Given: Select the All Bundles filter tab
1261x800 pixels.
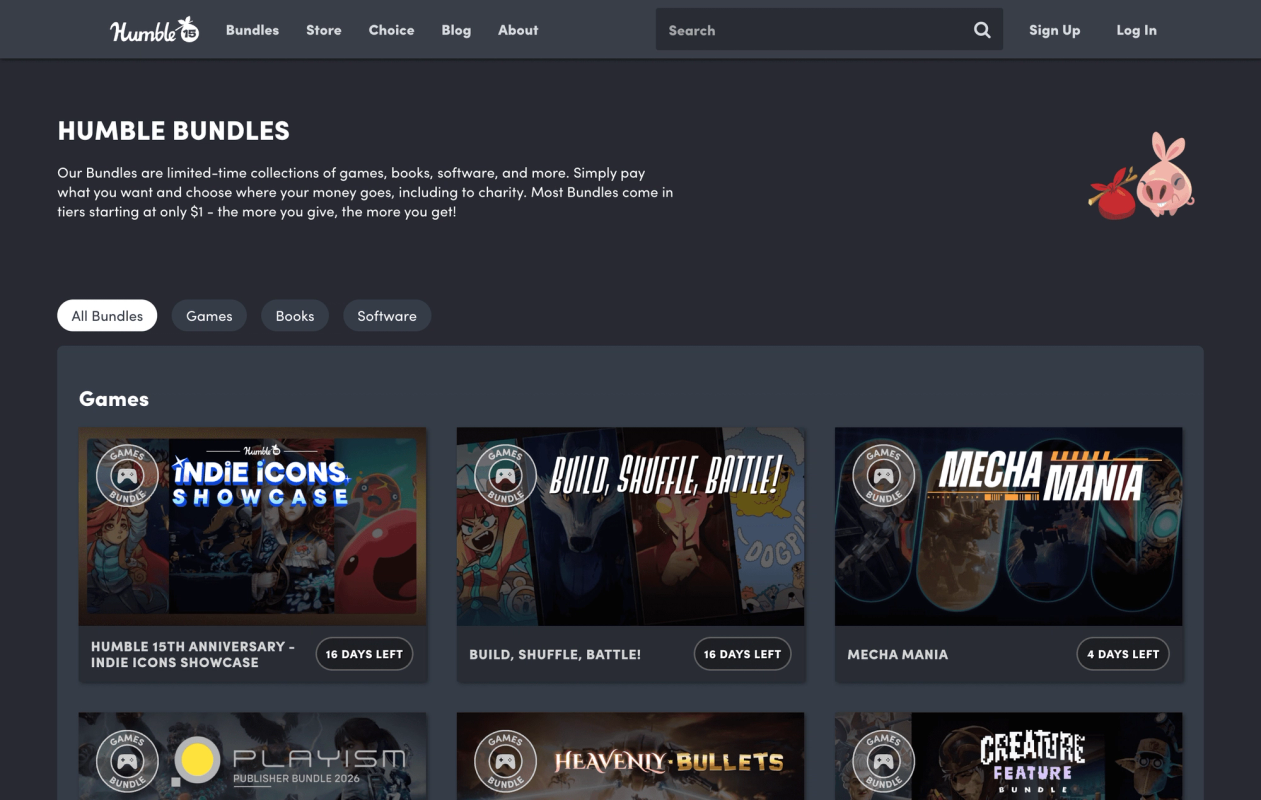Looking at the screenshot, I should click(107, 316).
